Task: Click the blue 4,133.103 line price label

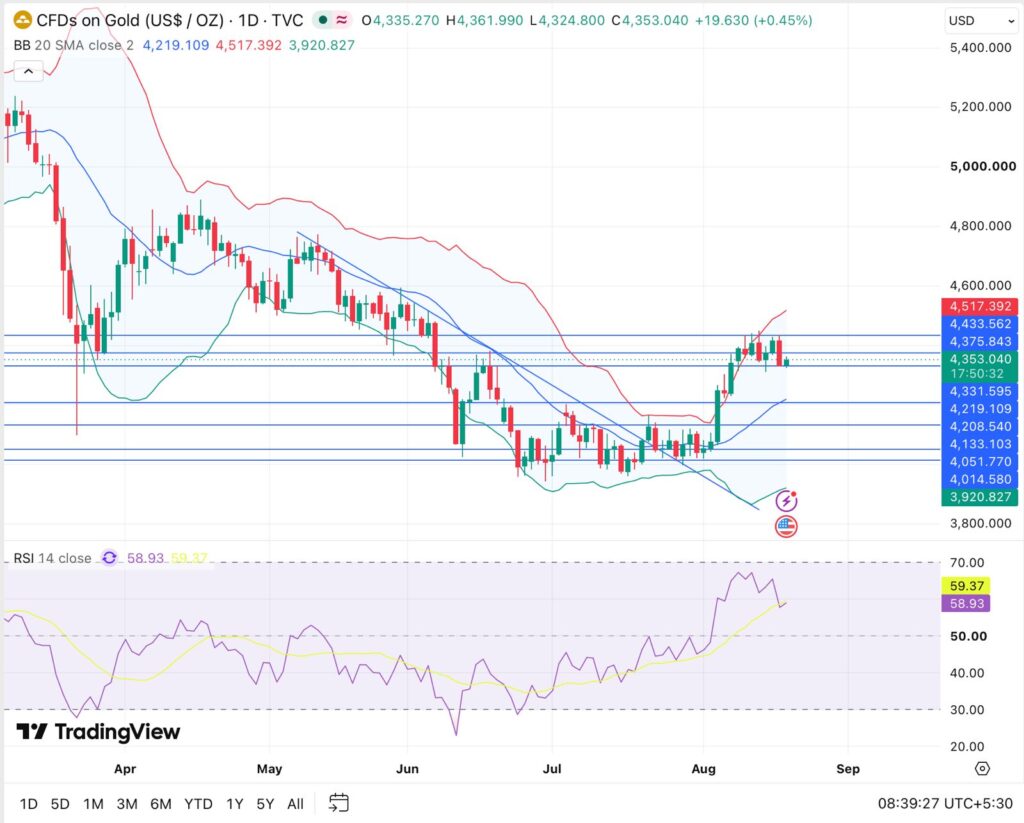Action: pyautogui.click(x=980, y=444)
